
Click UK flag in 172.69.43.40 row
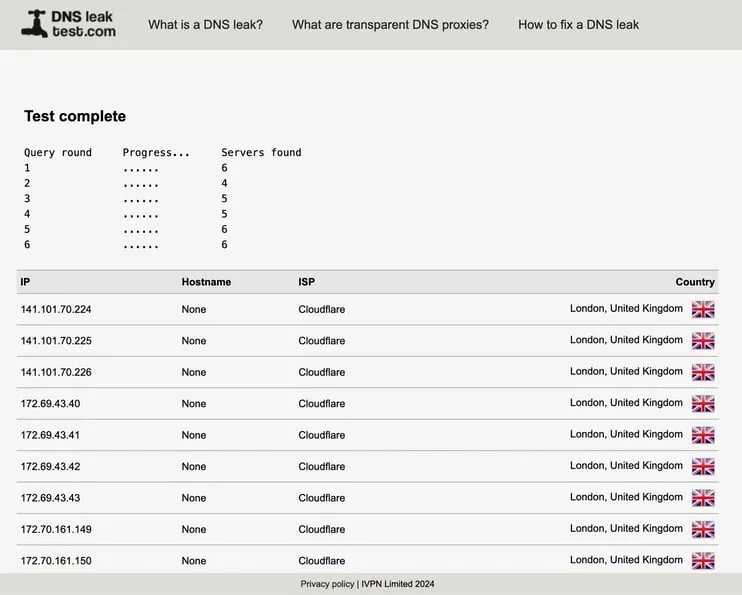click(703, 403)
